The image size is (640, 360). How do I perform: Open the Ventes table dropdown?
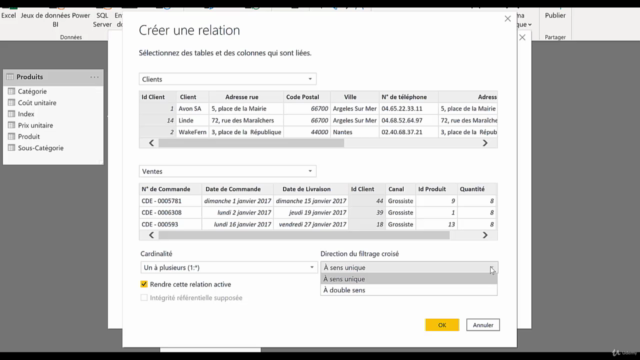(227, 171)
